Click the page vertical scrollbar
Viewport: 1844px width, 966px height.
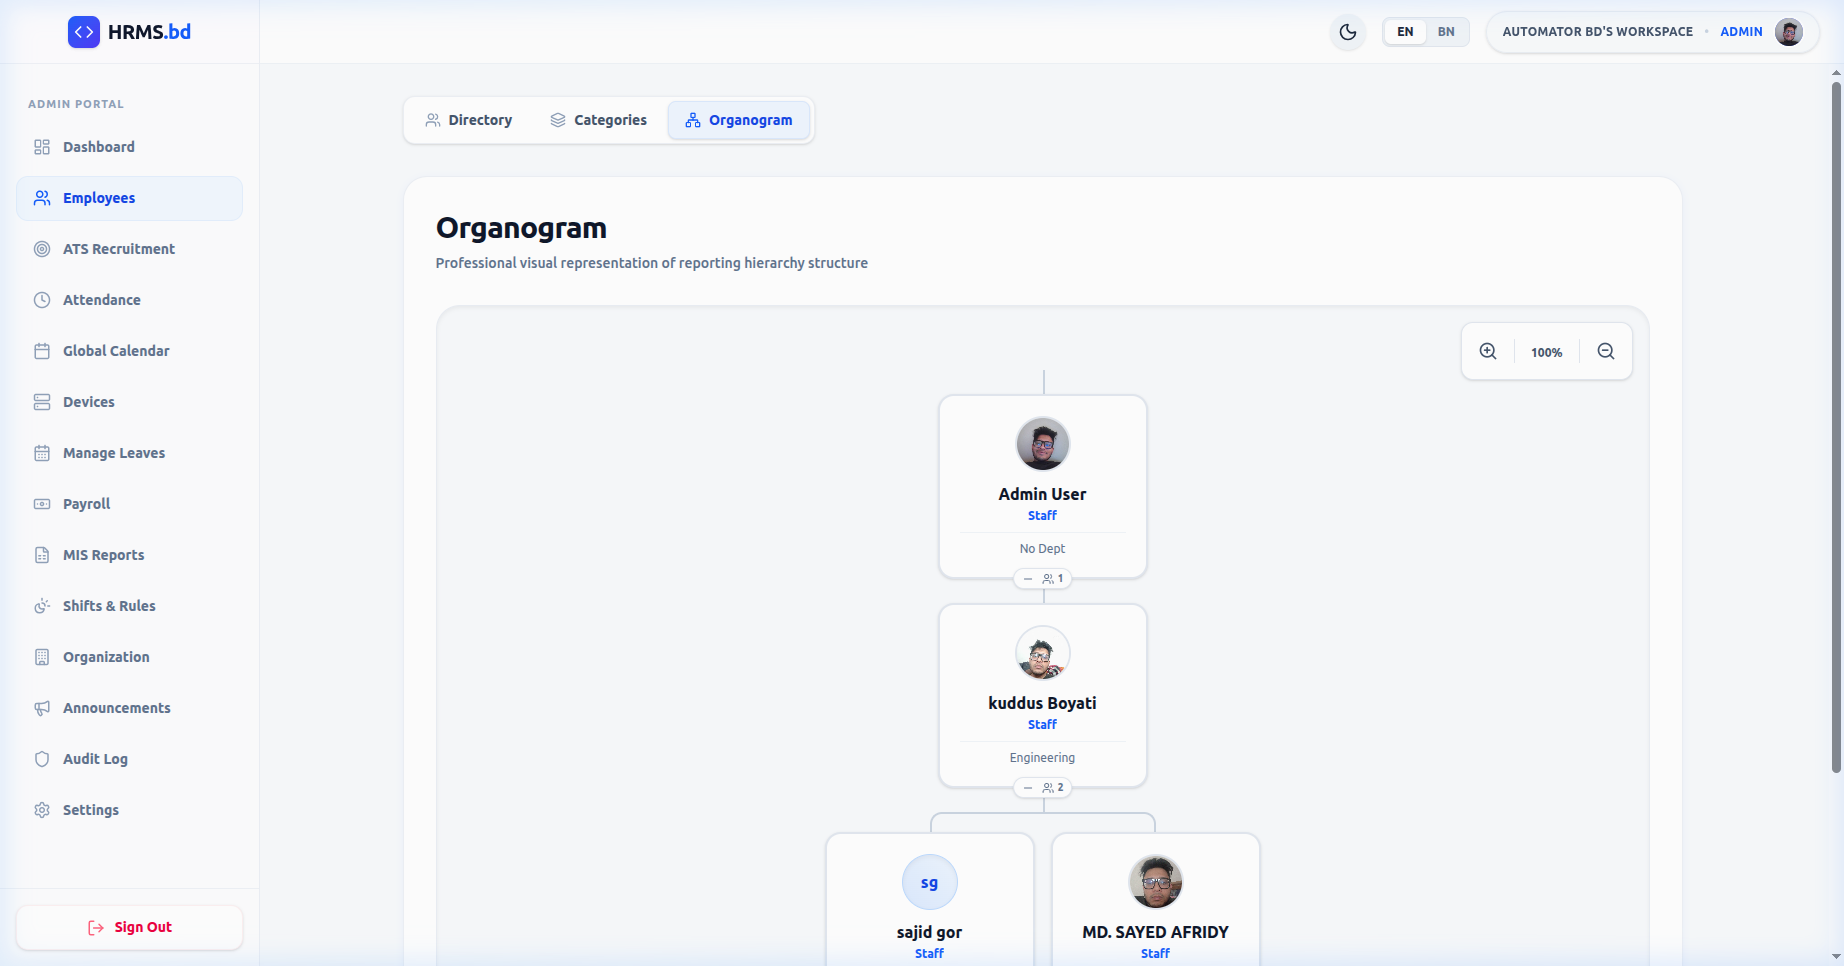point(1836,428)
